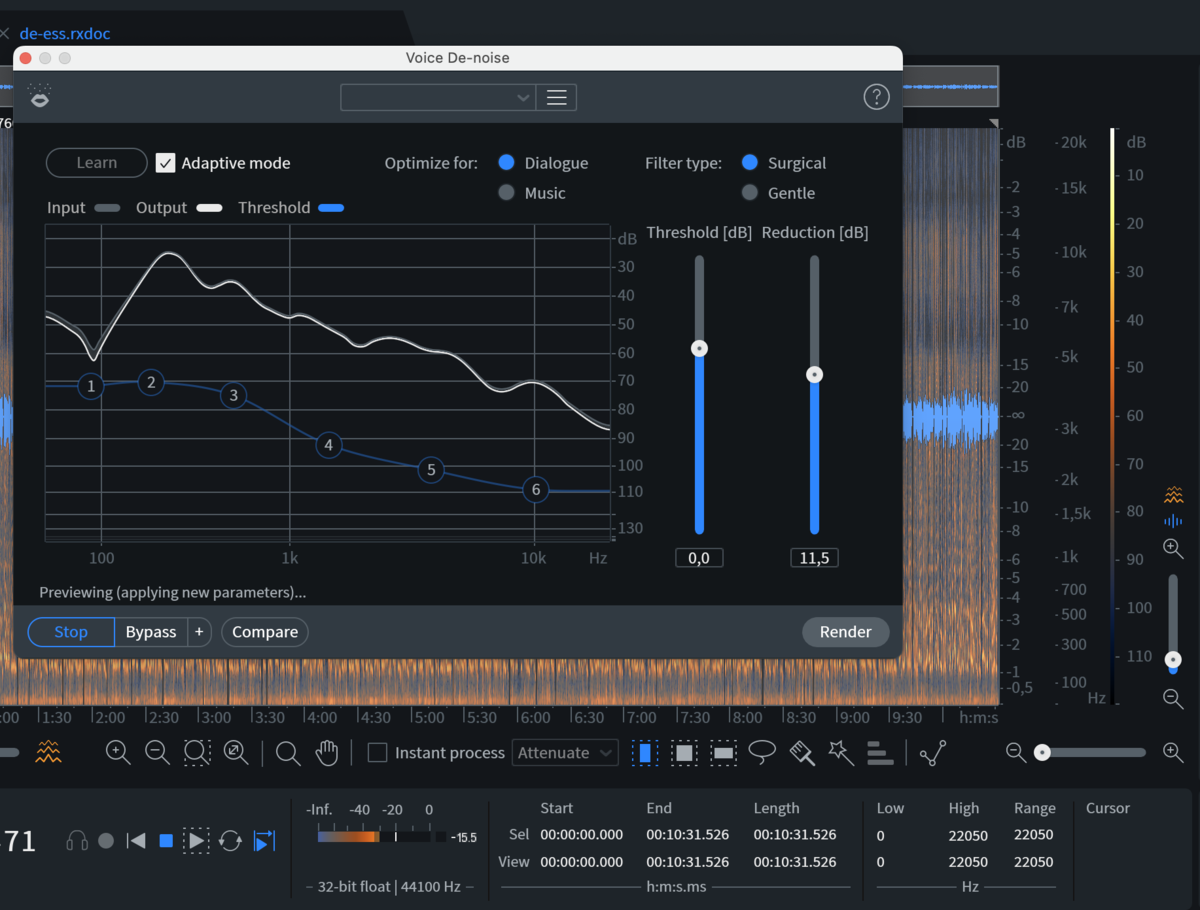Image resolution: width=1200 pixels, height=910 pixels.
Task: Select Music optimization option
Action: 507,193
